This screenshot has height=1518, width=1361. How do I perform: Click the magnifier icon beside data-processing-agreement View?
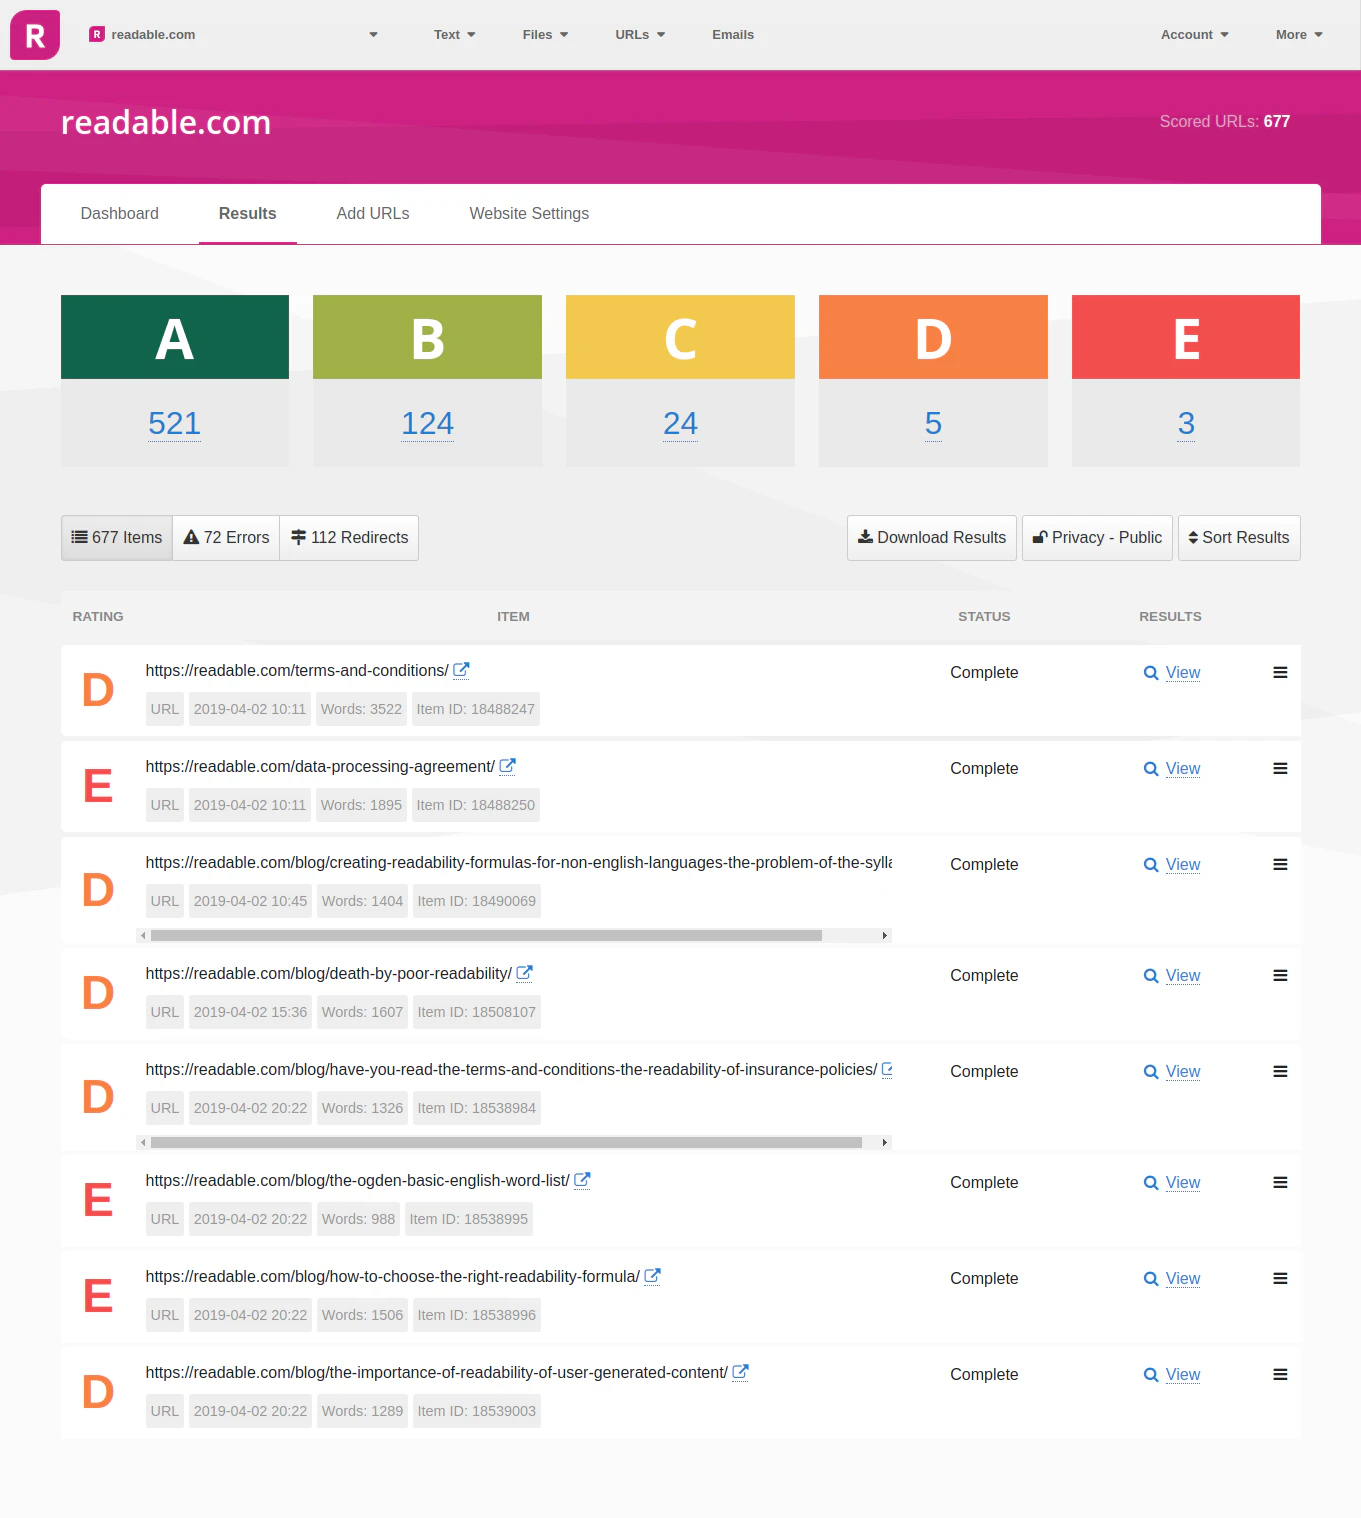(x=1151, y=769)
